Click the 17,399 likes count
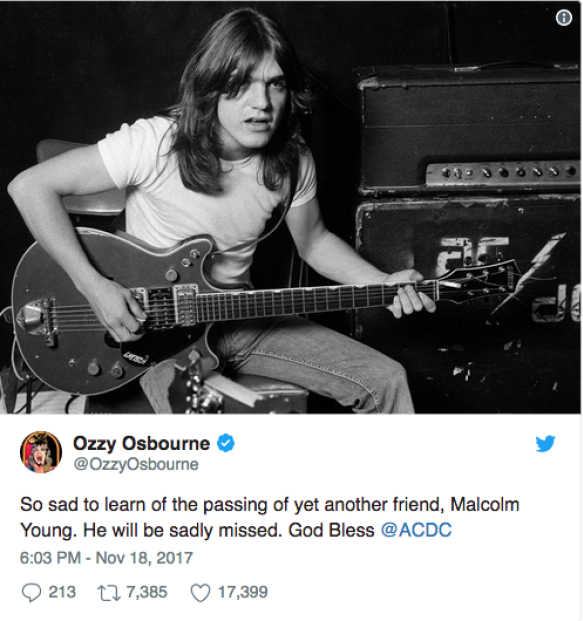Screen dimensions: 583x621 tap(243, 592)
